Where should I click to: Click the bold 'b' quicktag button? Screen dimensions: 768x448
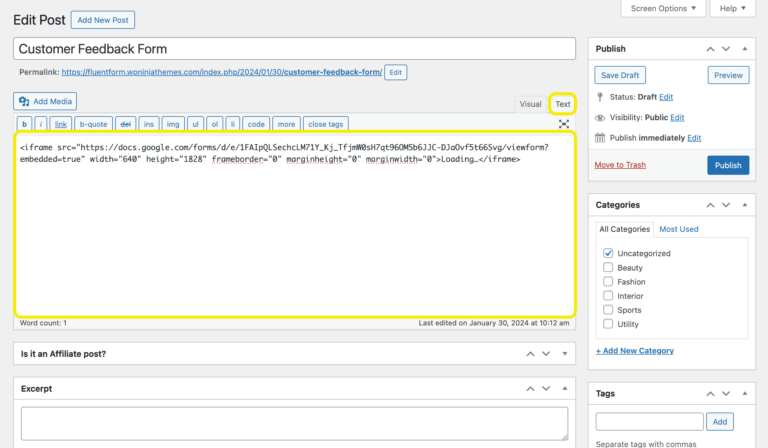pyautogui.click(x=25, y=124)
